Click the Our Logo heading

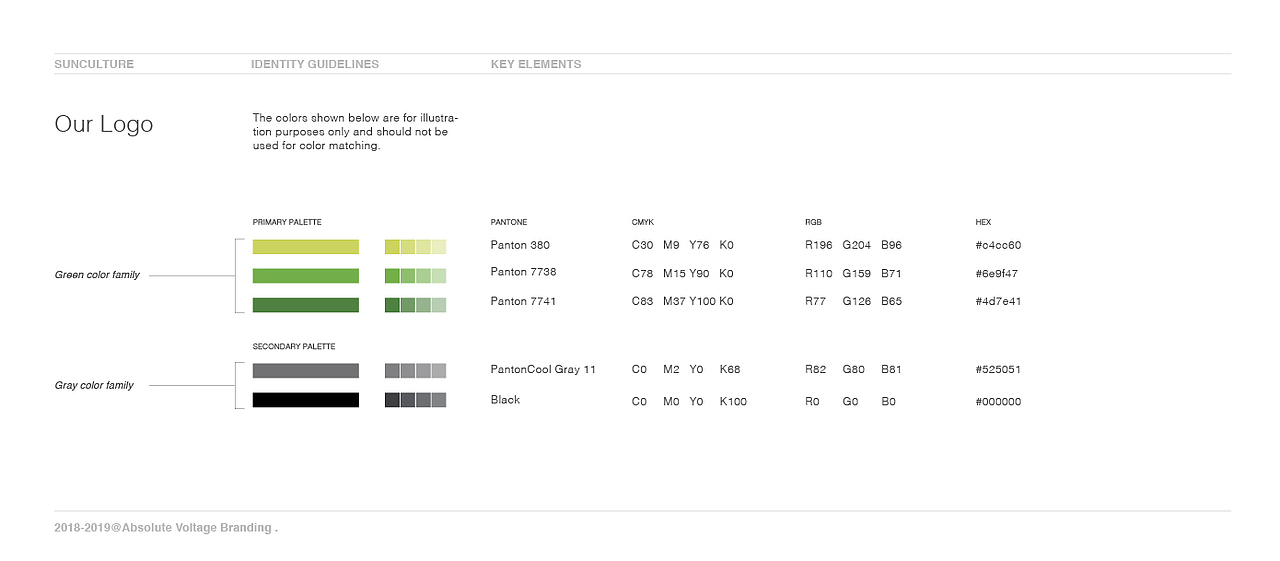click(104, 124)
